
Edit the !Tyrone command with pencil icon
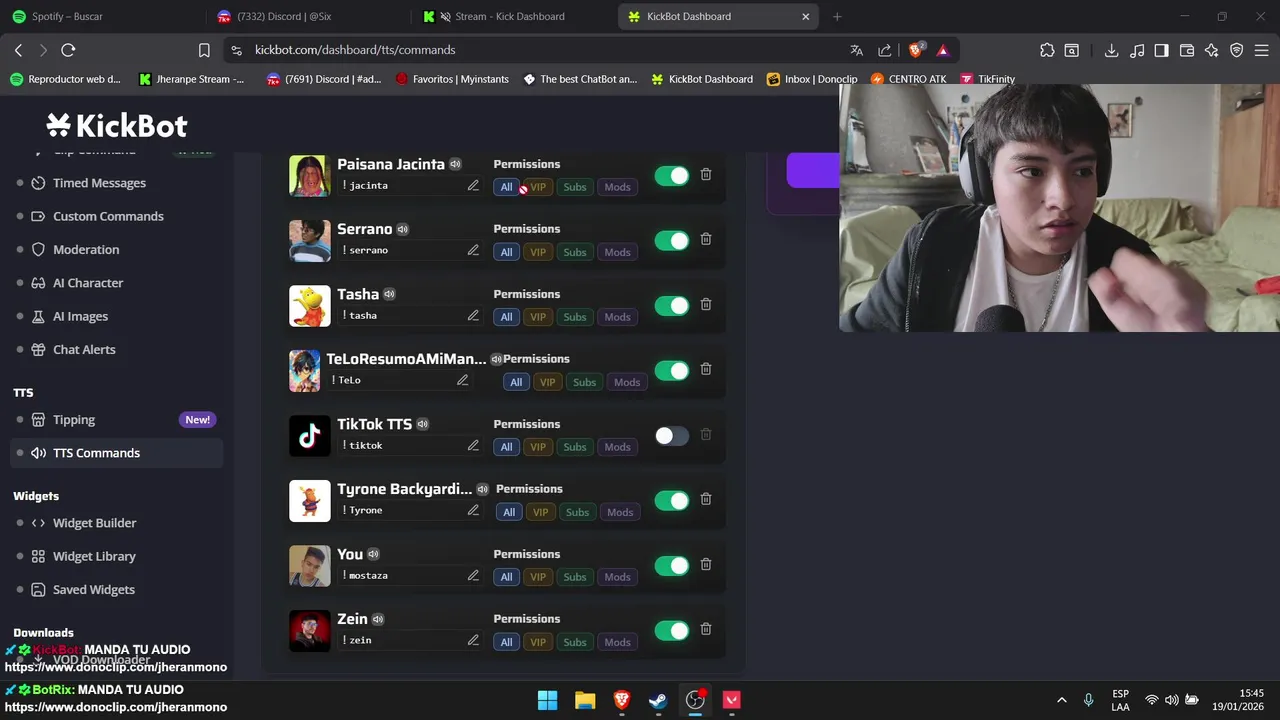(473, 510)
